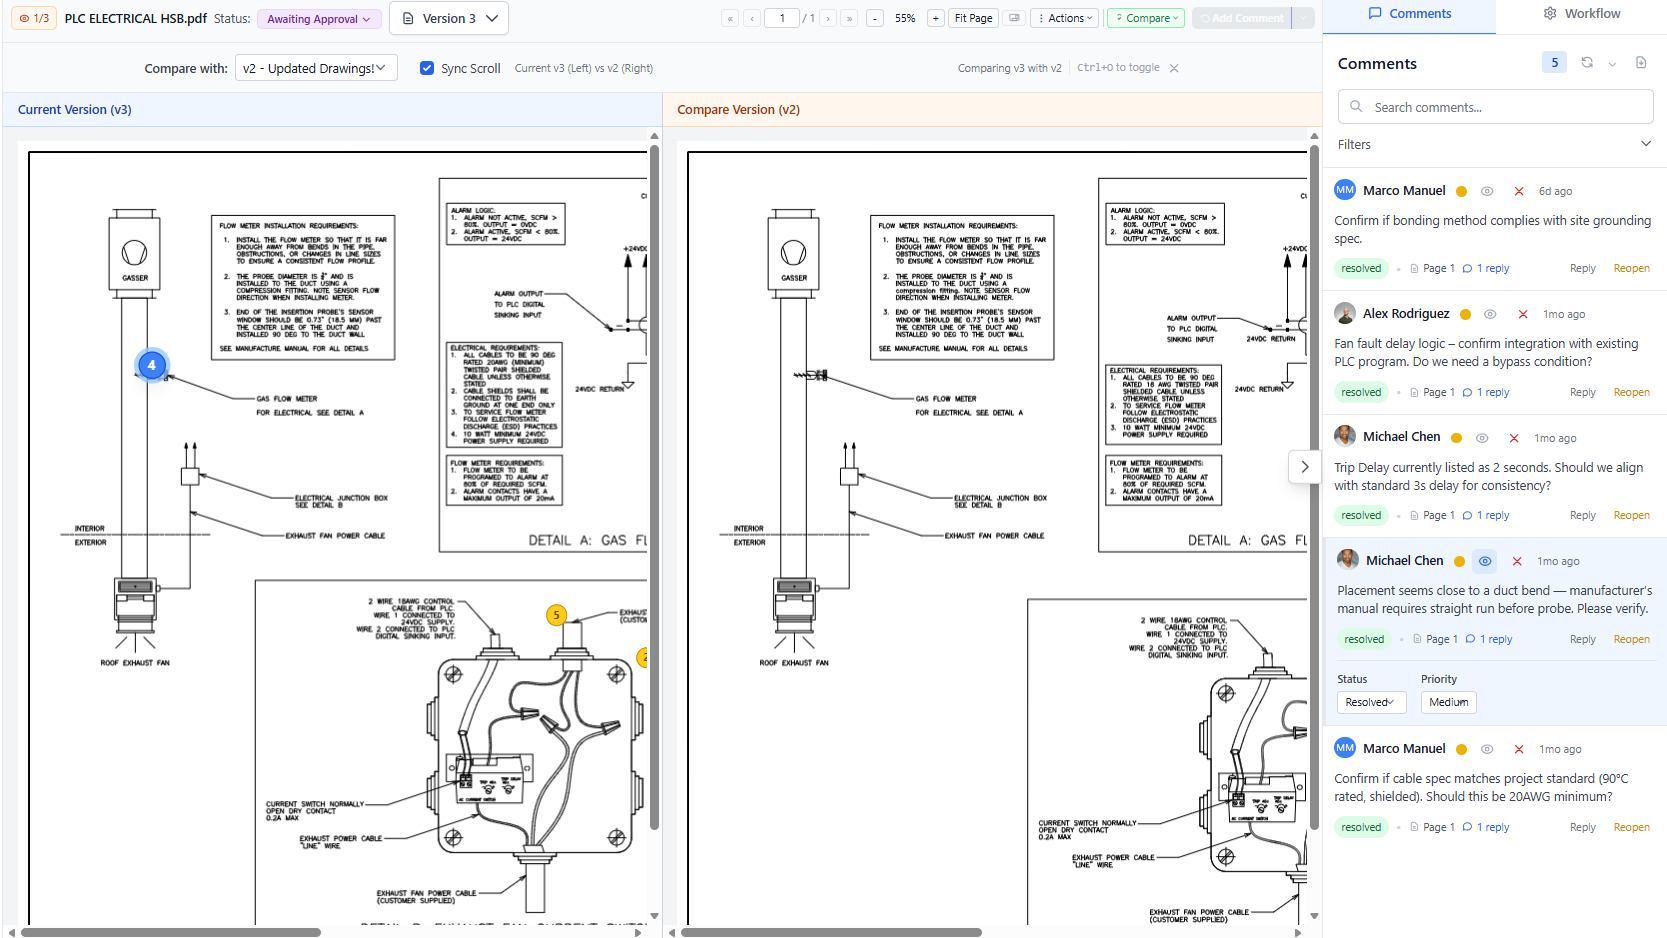Viewport: 1667px width, 938px height.
Task: Go to the last page using double-arrow icon
Action: (x=849, y=18)
